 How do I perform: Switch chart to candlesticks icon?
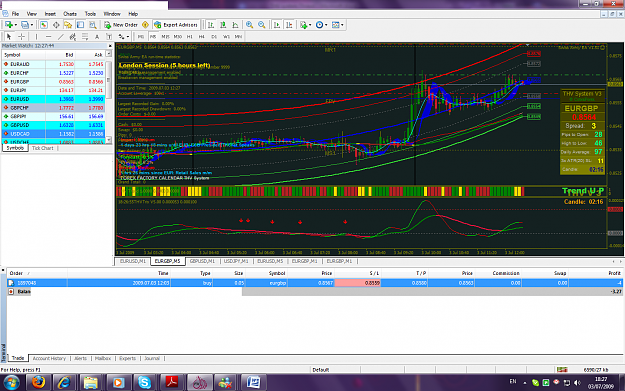pos(223,25)
